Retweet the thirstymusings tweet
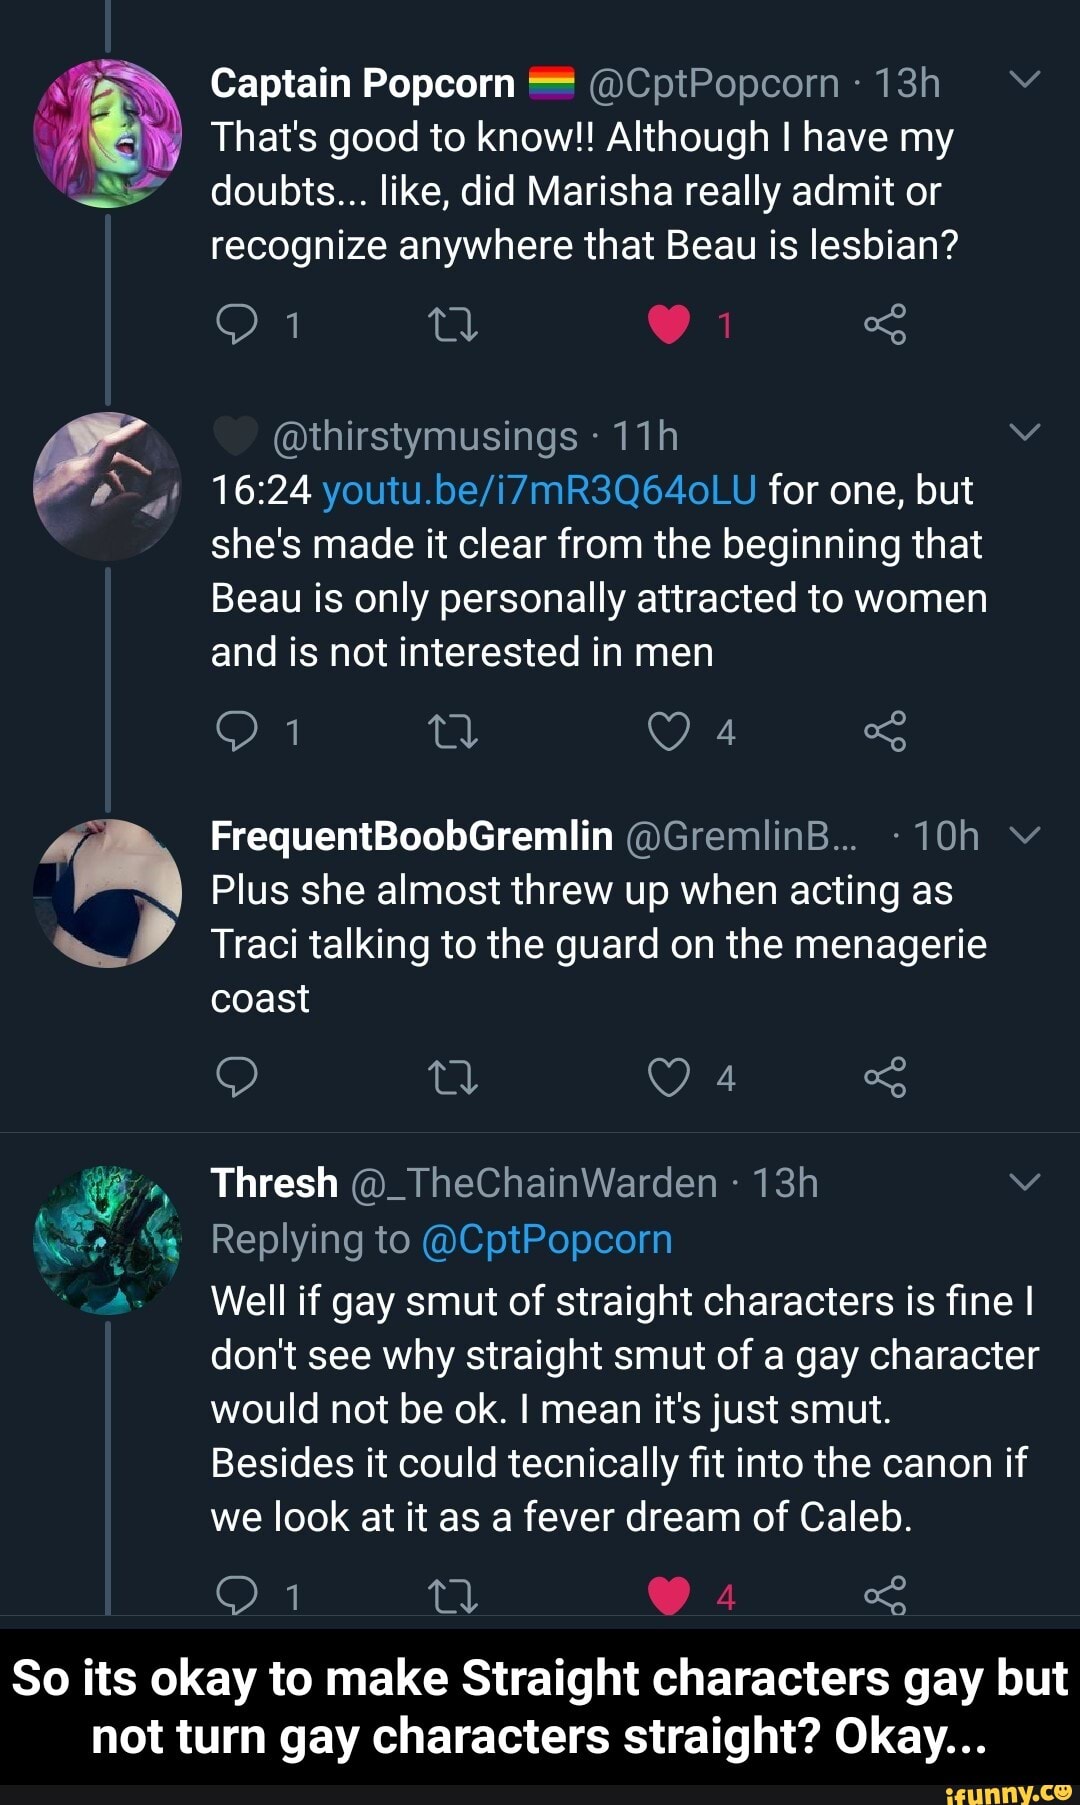 pos(452,732)
